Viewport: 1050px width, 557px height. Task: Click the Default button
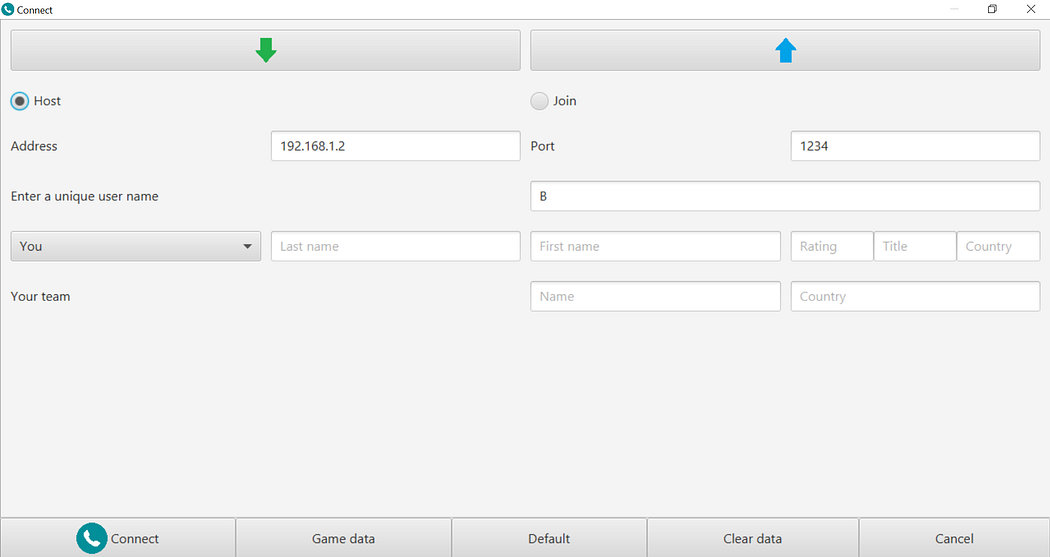click(549, 538)
